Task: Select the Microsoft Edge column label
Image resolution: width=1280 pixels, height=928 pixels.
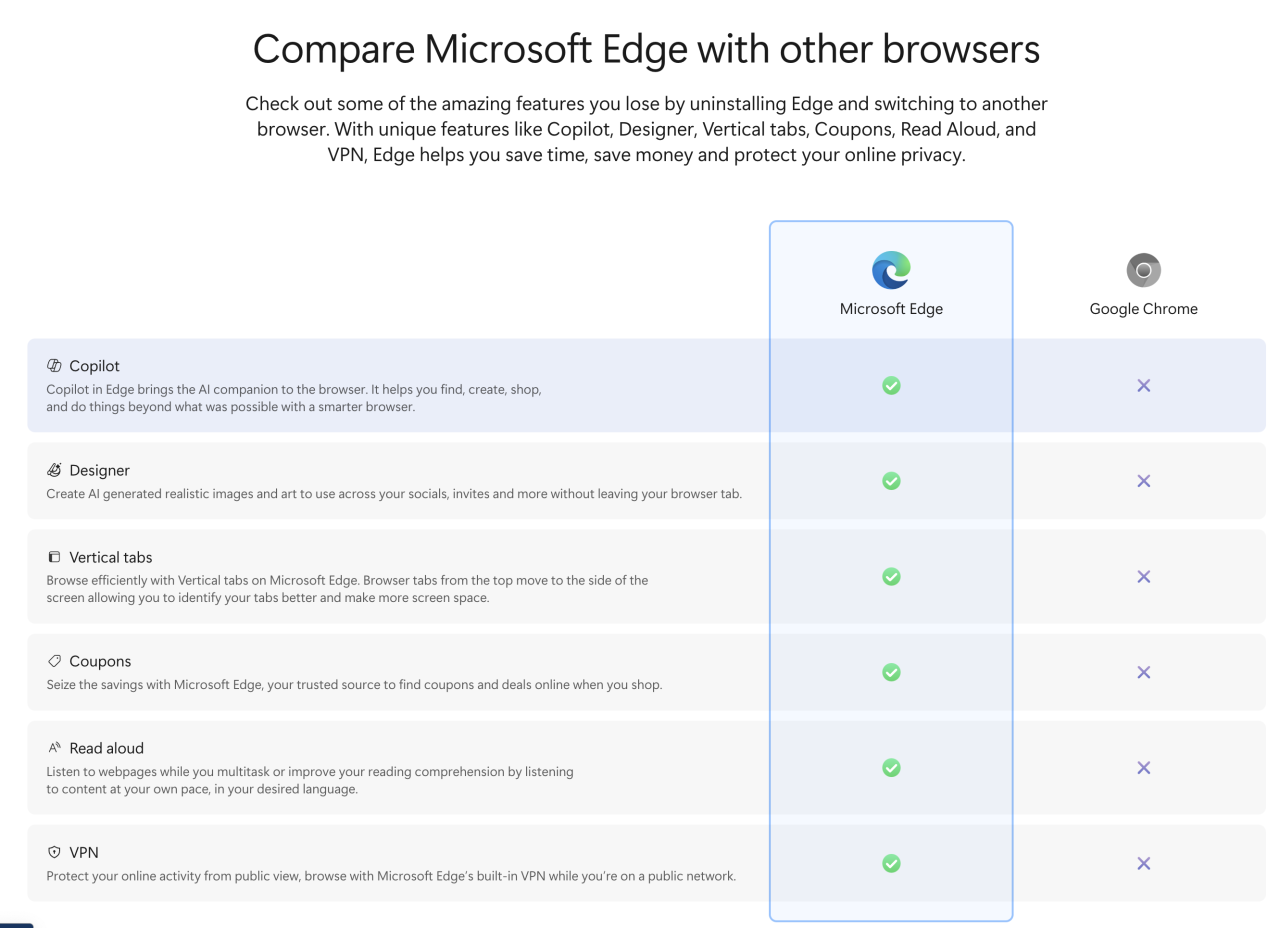Action: (891, 309)
